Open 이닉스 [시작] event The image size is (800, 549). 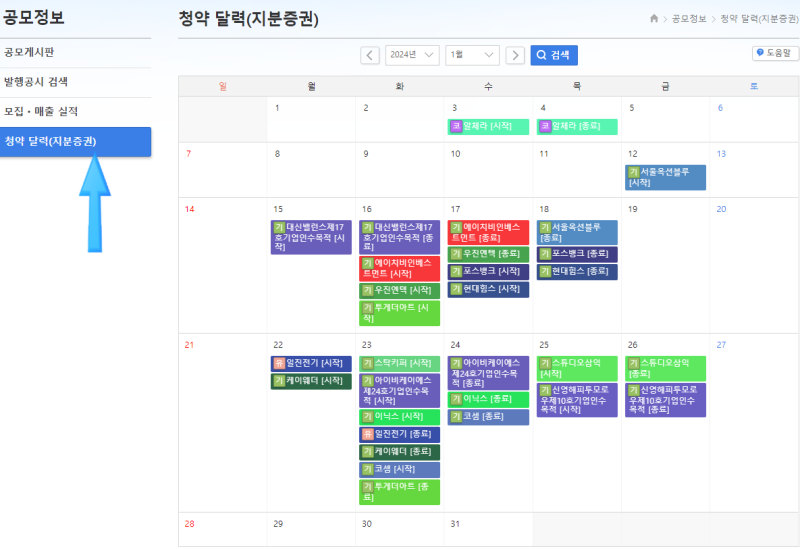(399, 417)
